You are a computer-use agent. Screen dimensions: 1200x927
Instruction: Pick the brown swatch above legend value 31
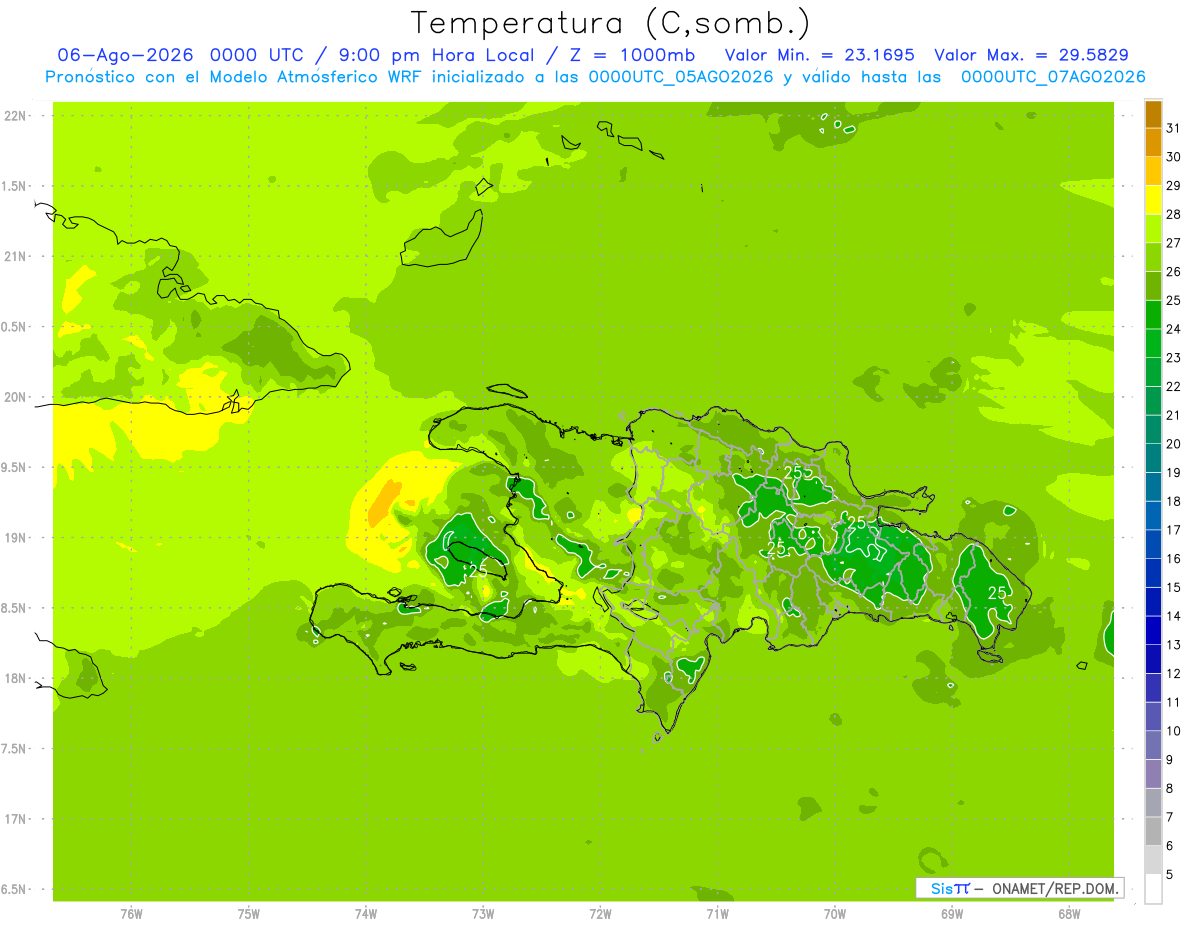point(1153,115)
